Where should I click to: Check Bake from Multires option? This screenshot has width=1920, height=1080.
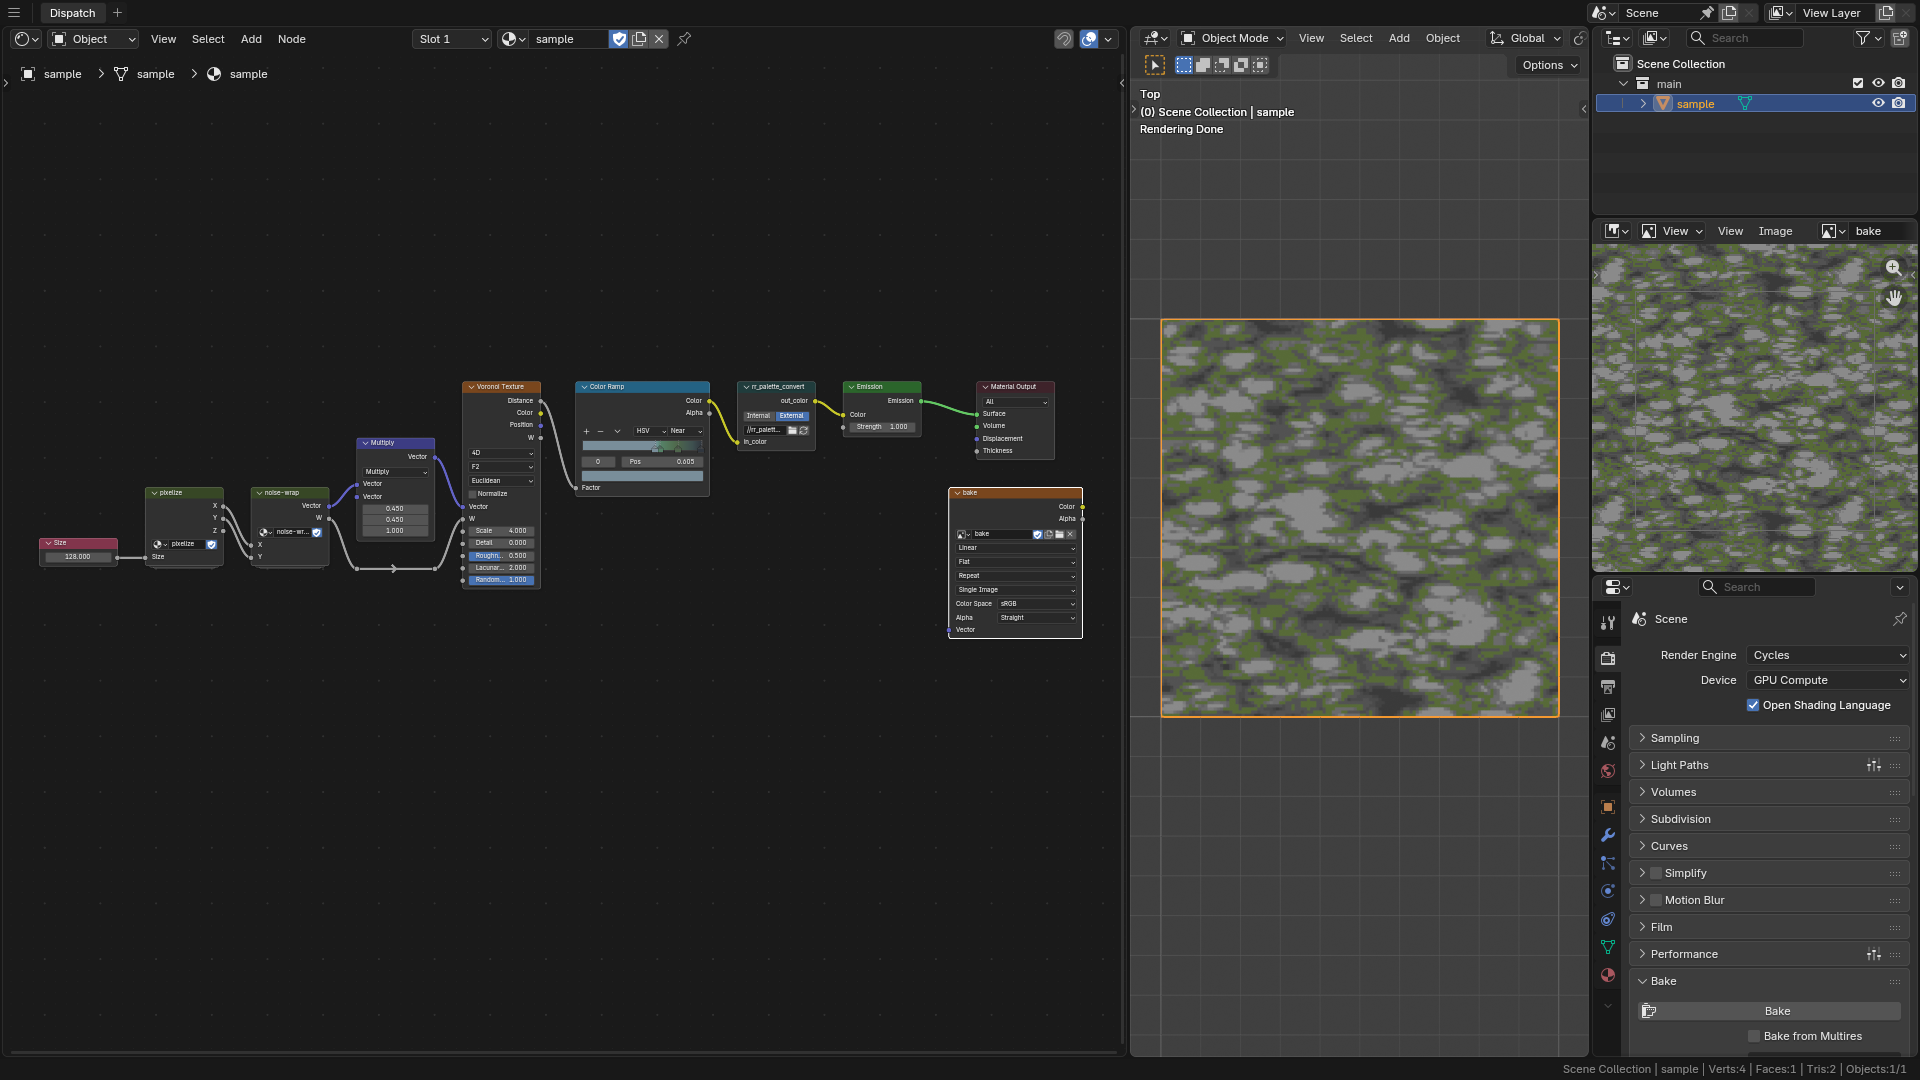[1754, 1036]
